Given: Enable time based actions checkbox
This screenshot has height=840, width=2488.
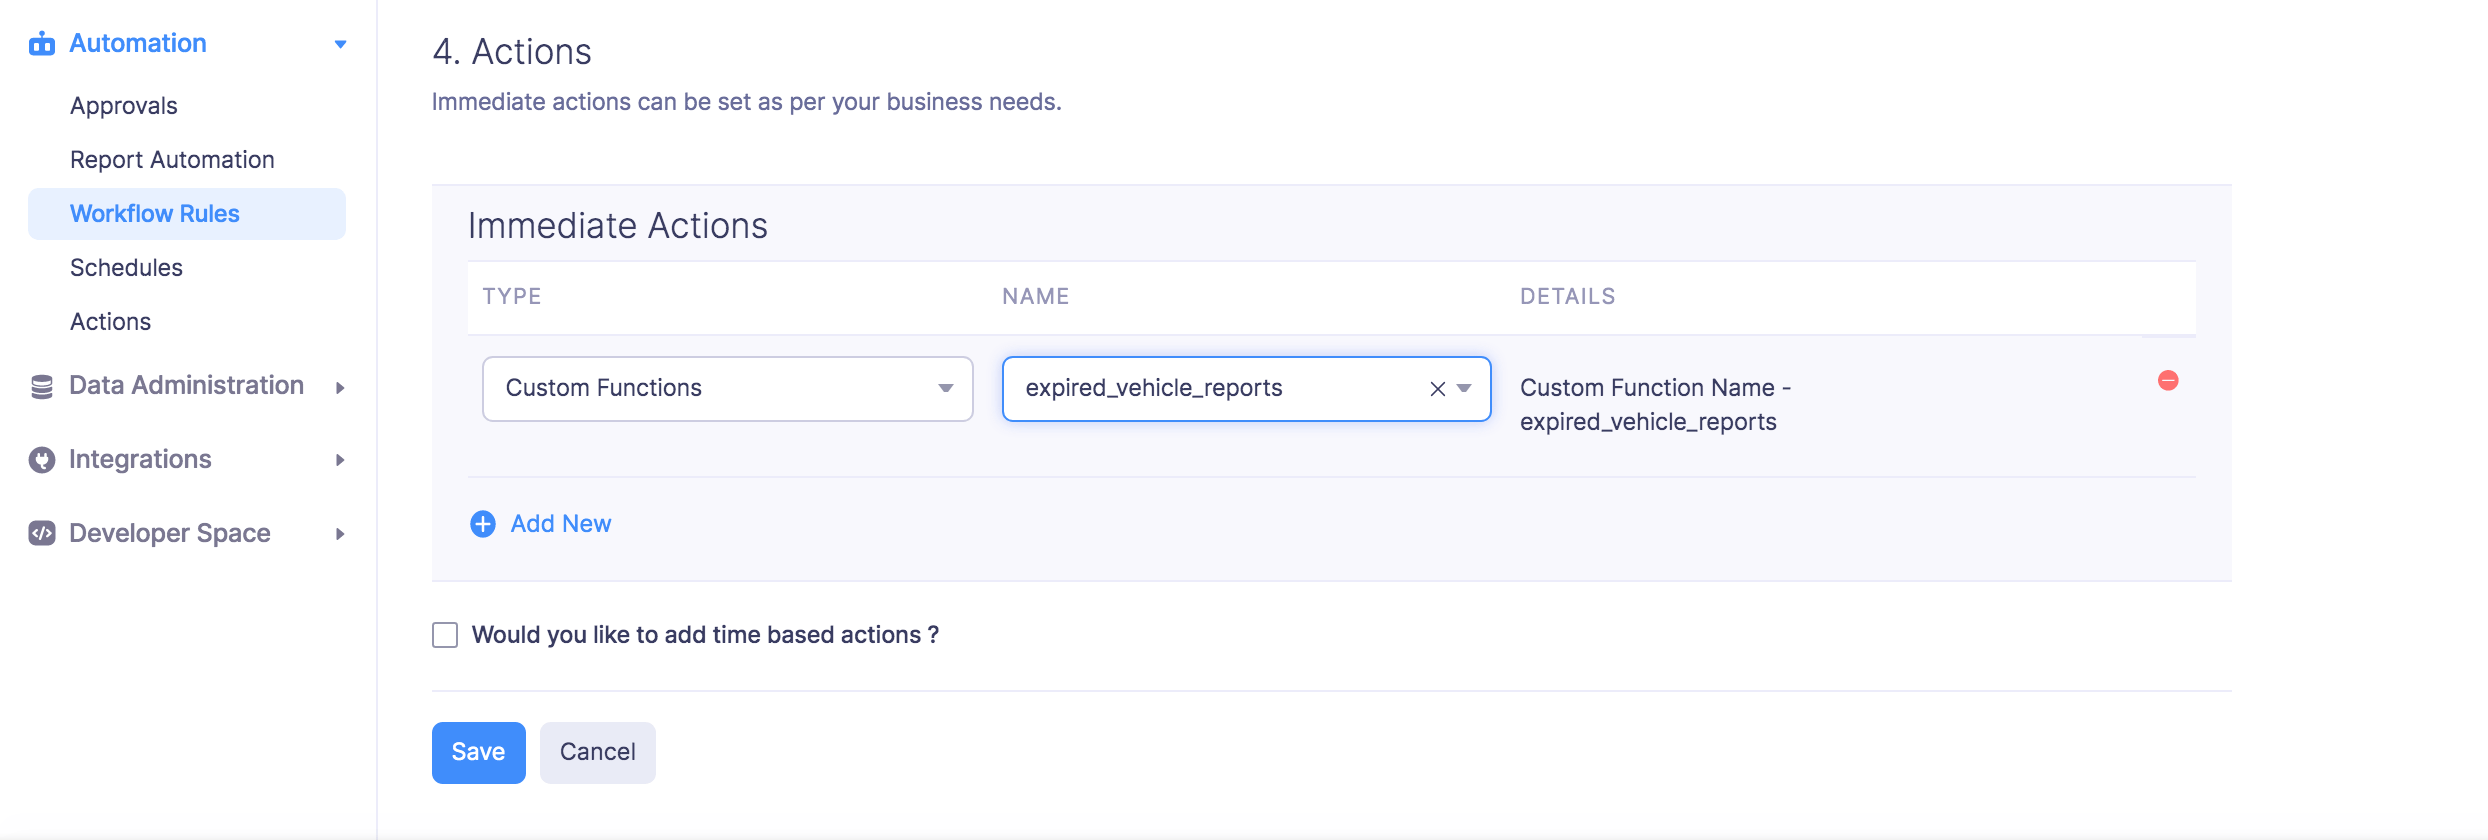Looking at the screenshot, I should (445, 635).
